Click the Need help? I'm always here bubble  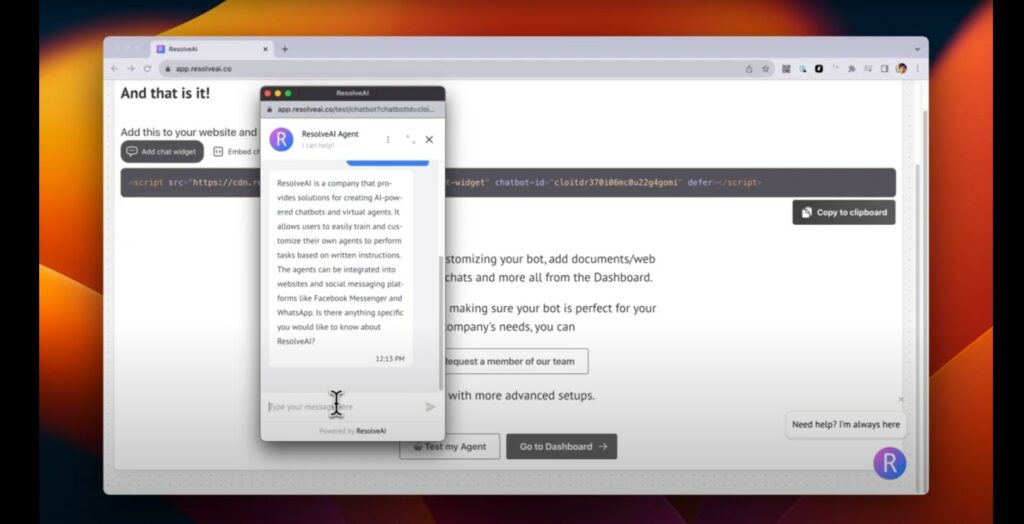846,425
